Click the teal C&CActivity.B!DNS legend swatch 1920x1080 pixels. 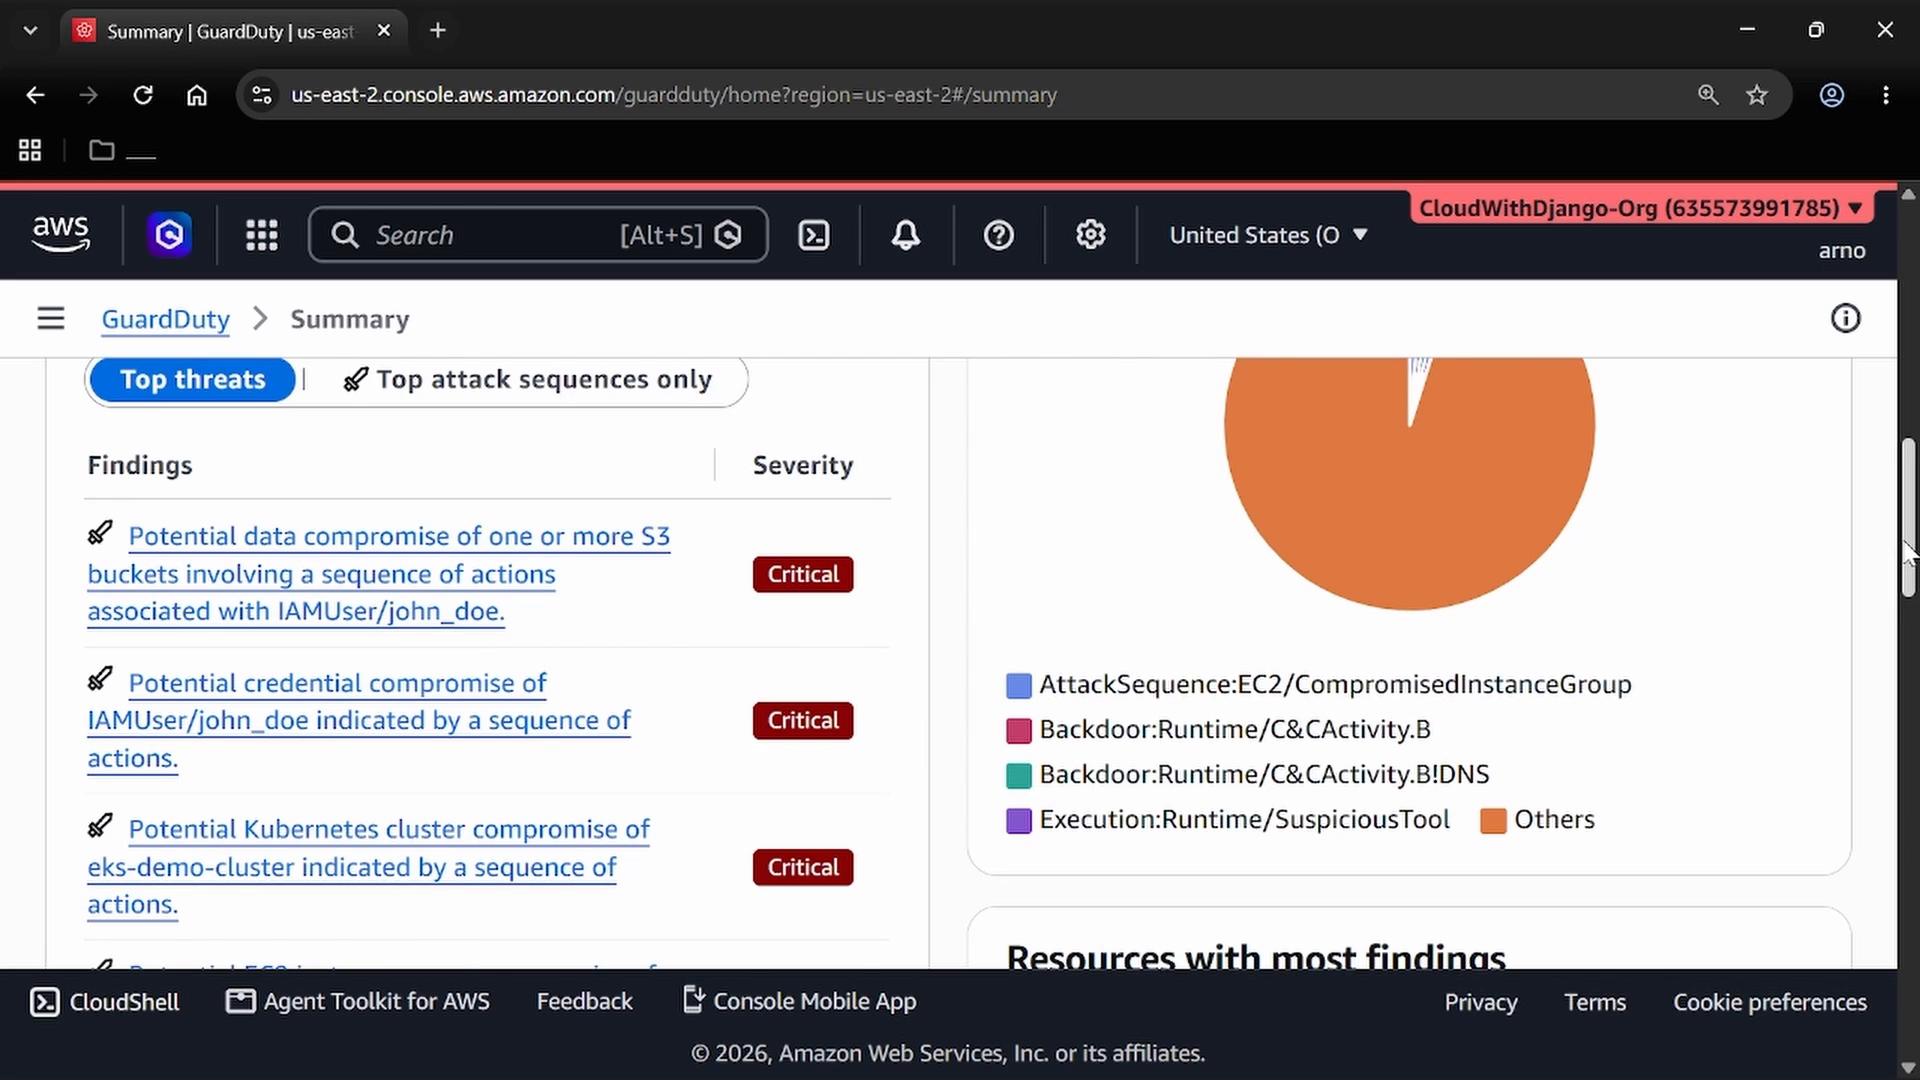tap(1018, 776)
